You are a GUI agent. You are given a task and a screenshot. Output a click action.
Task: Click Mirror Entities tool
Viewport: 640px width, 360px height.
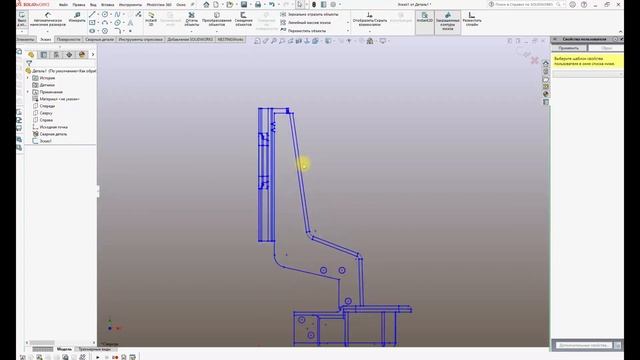[x=309, y=14]
